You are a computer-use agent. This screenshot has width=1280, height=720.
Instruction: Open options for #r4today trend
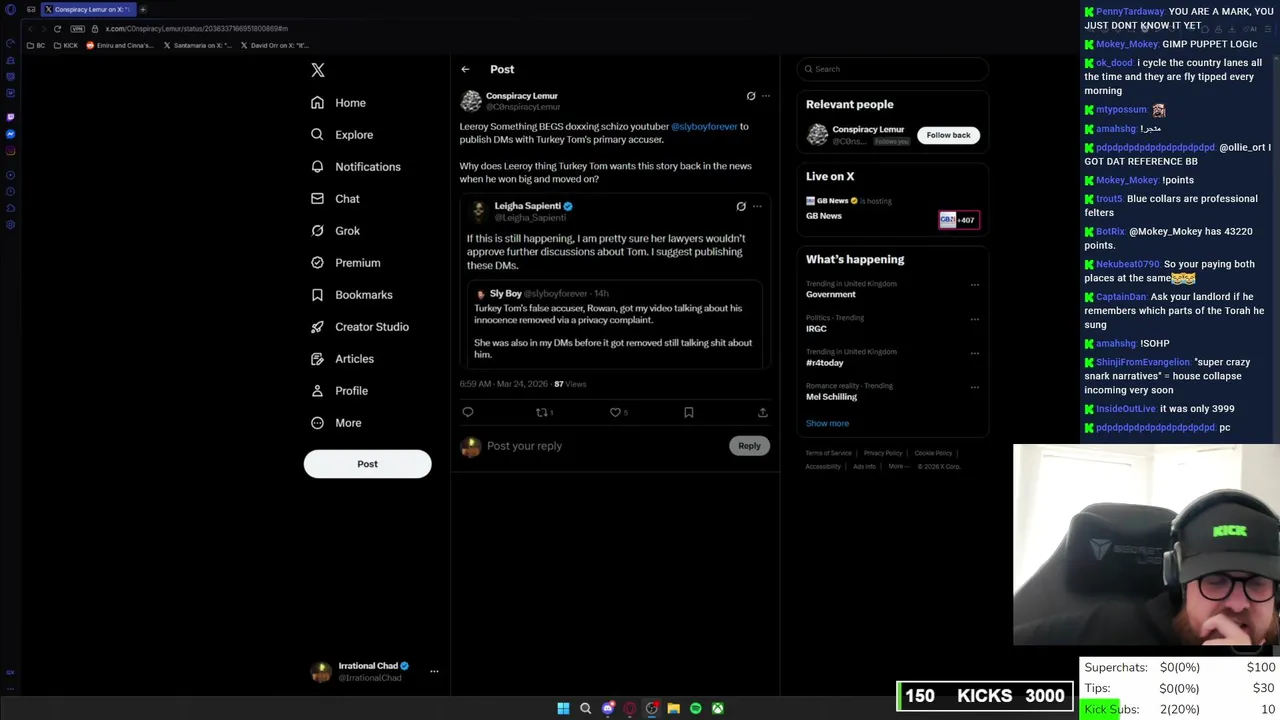coord(975,352)
